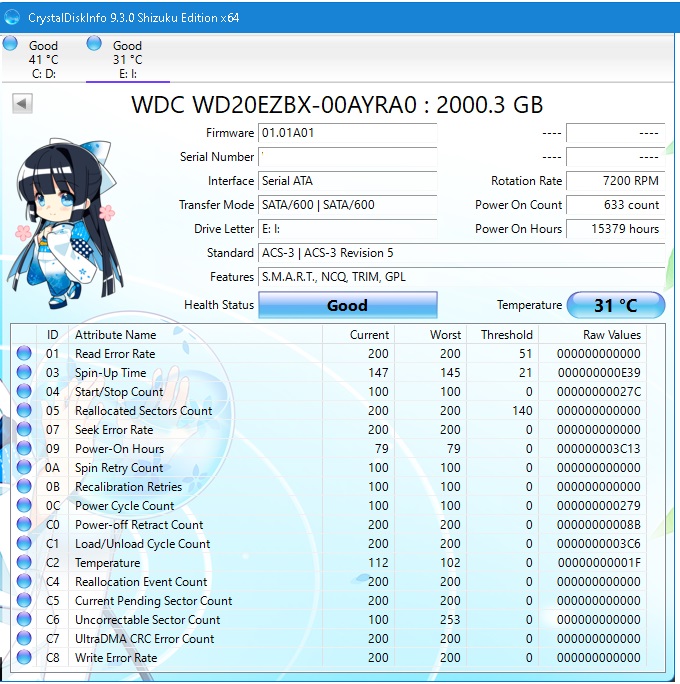The height and width of the screenshot is (684, 680).
Task: Click the status orb for Spin Retry Count
Action: [24, 467]
